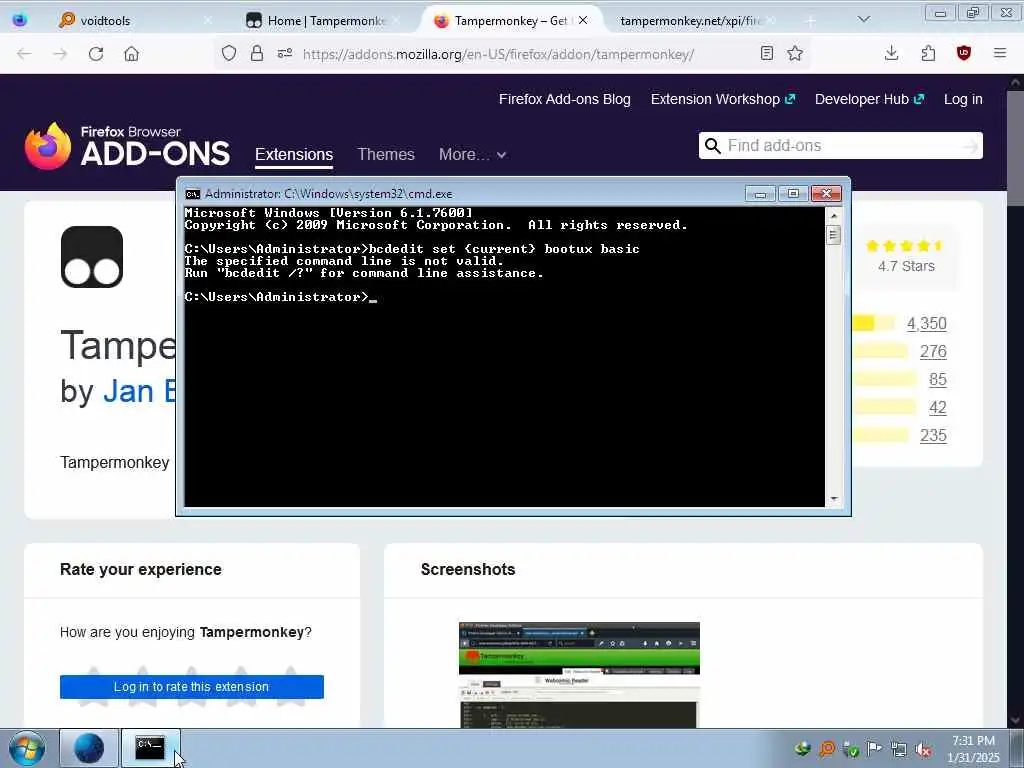Open the 42 two-star reviews link
Viewport: 1024px width, 768px height.
click(937, 408)
